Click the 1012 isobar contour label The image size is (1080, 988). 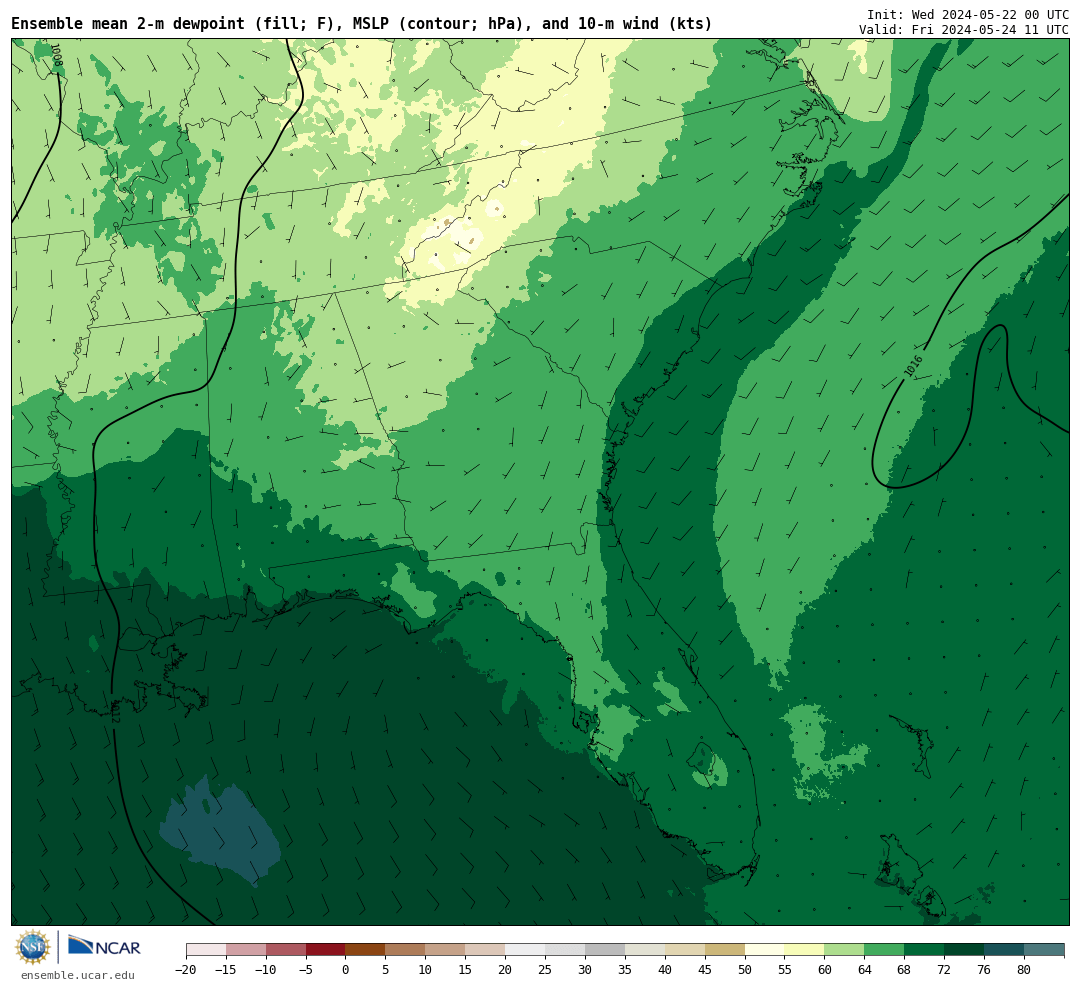pos(115,712)
